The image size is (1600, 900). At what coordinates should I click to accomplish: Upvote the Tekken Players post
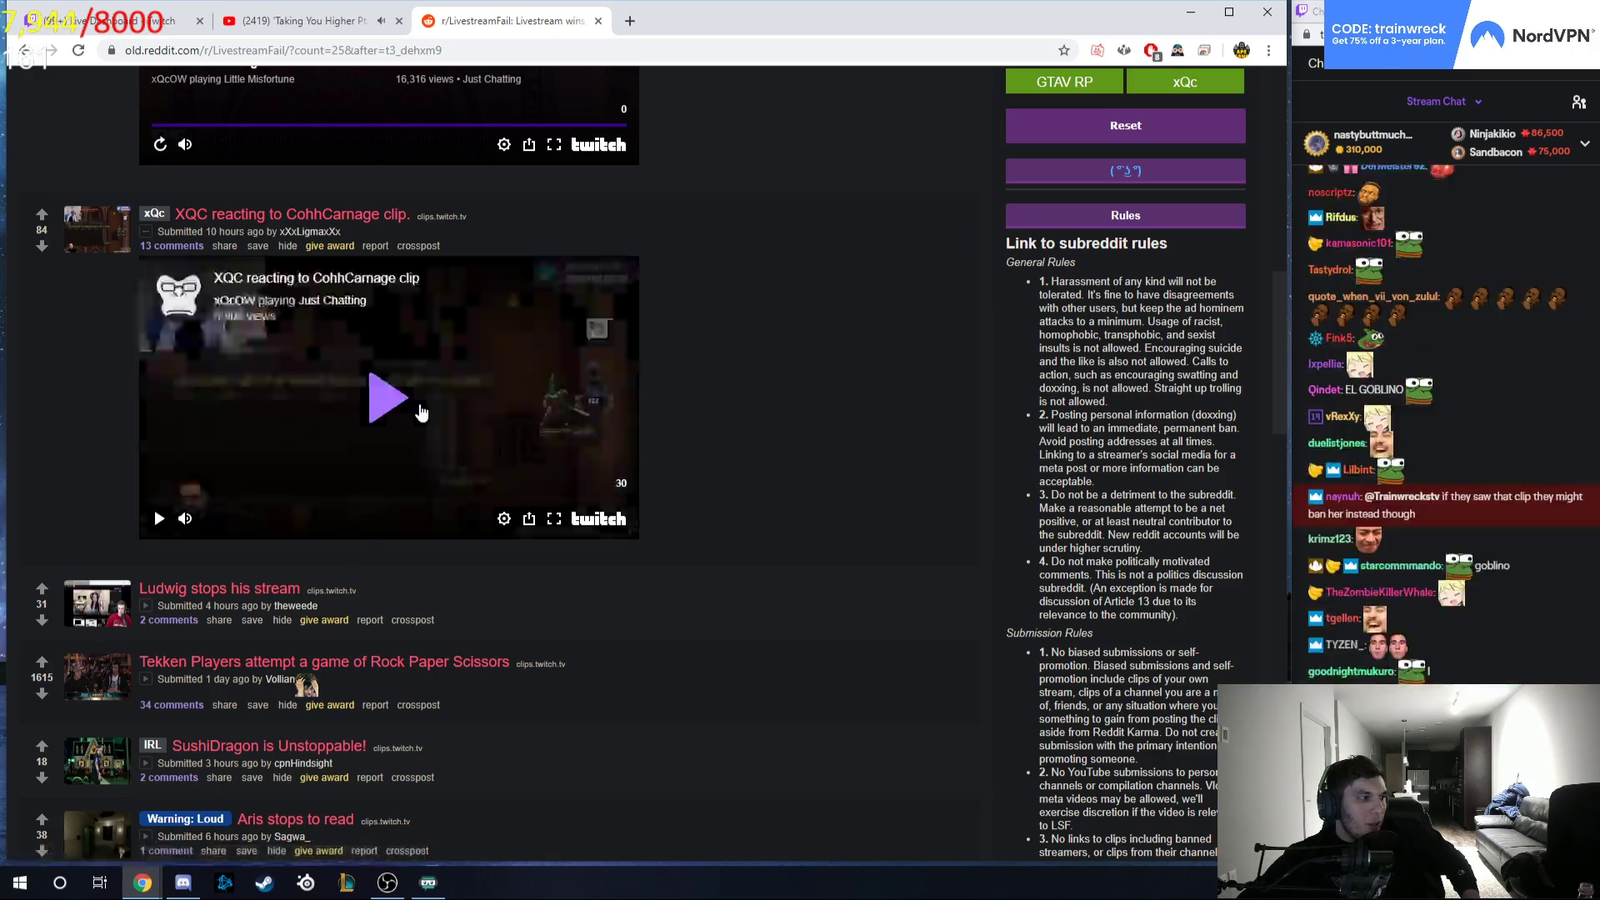(42, 661)
